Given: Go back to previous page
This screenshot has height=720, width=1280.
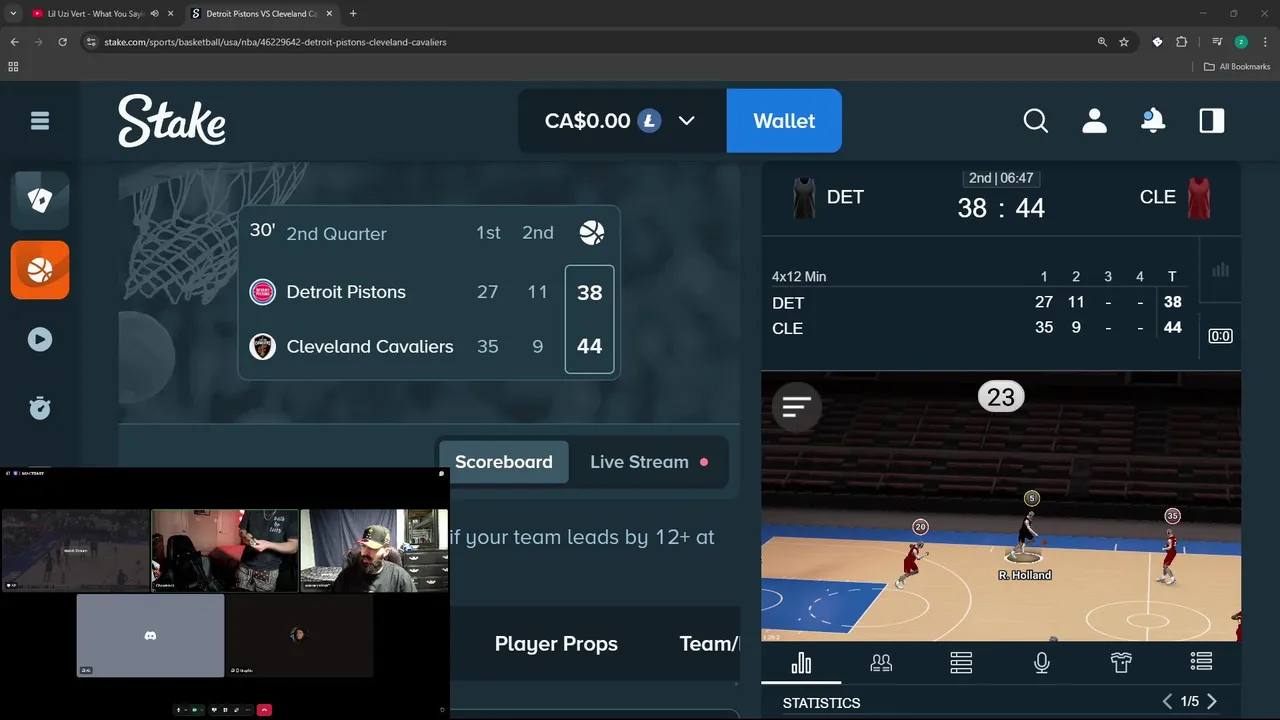Looking at the screenshot, I should coord(14,42).
